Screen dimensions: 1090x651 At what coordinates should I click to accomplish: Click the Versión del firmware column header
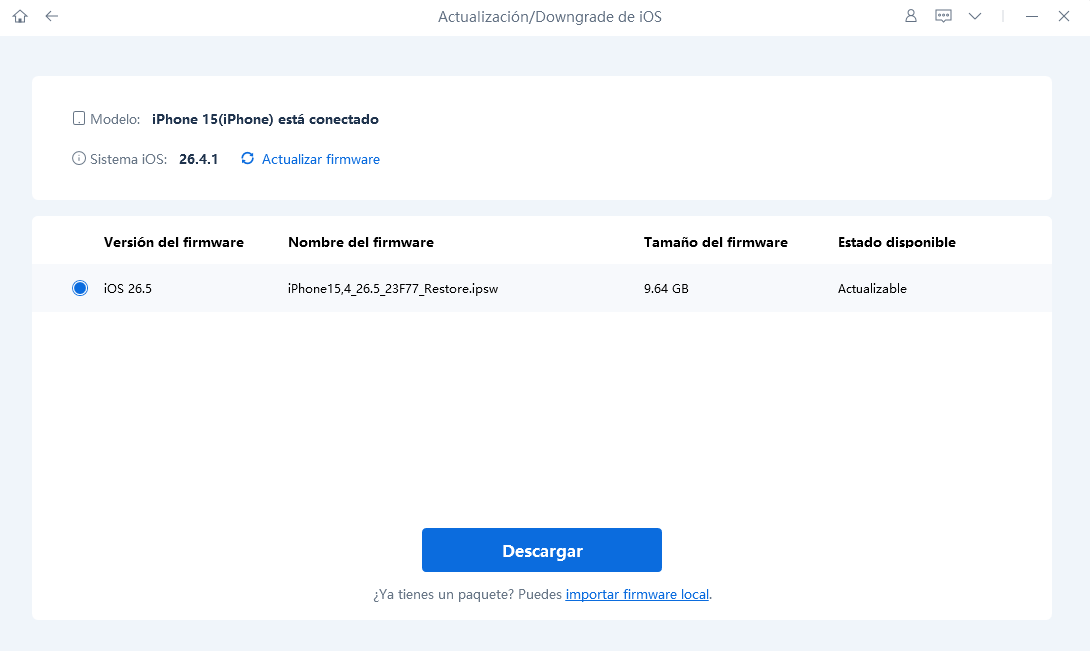click(x=174, y=242)
